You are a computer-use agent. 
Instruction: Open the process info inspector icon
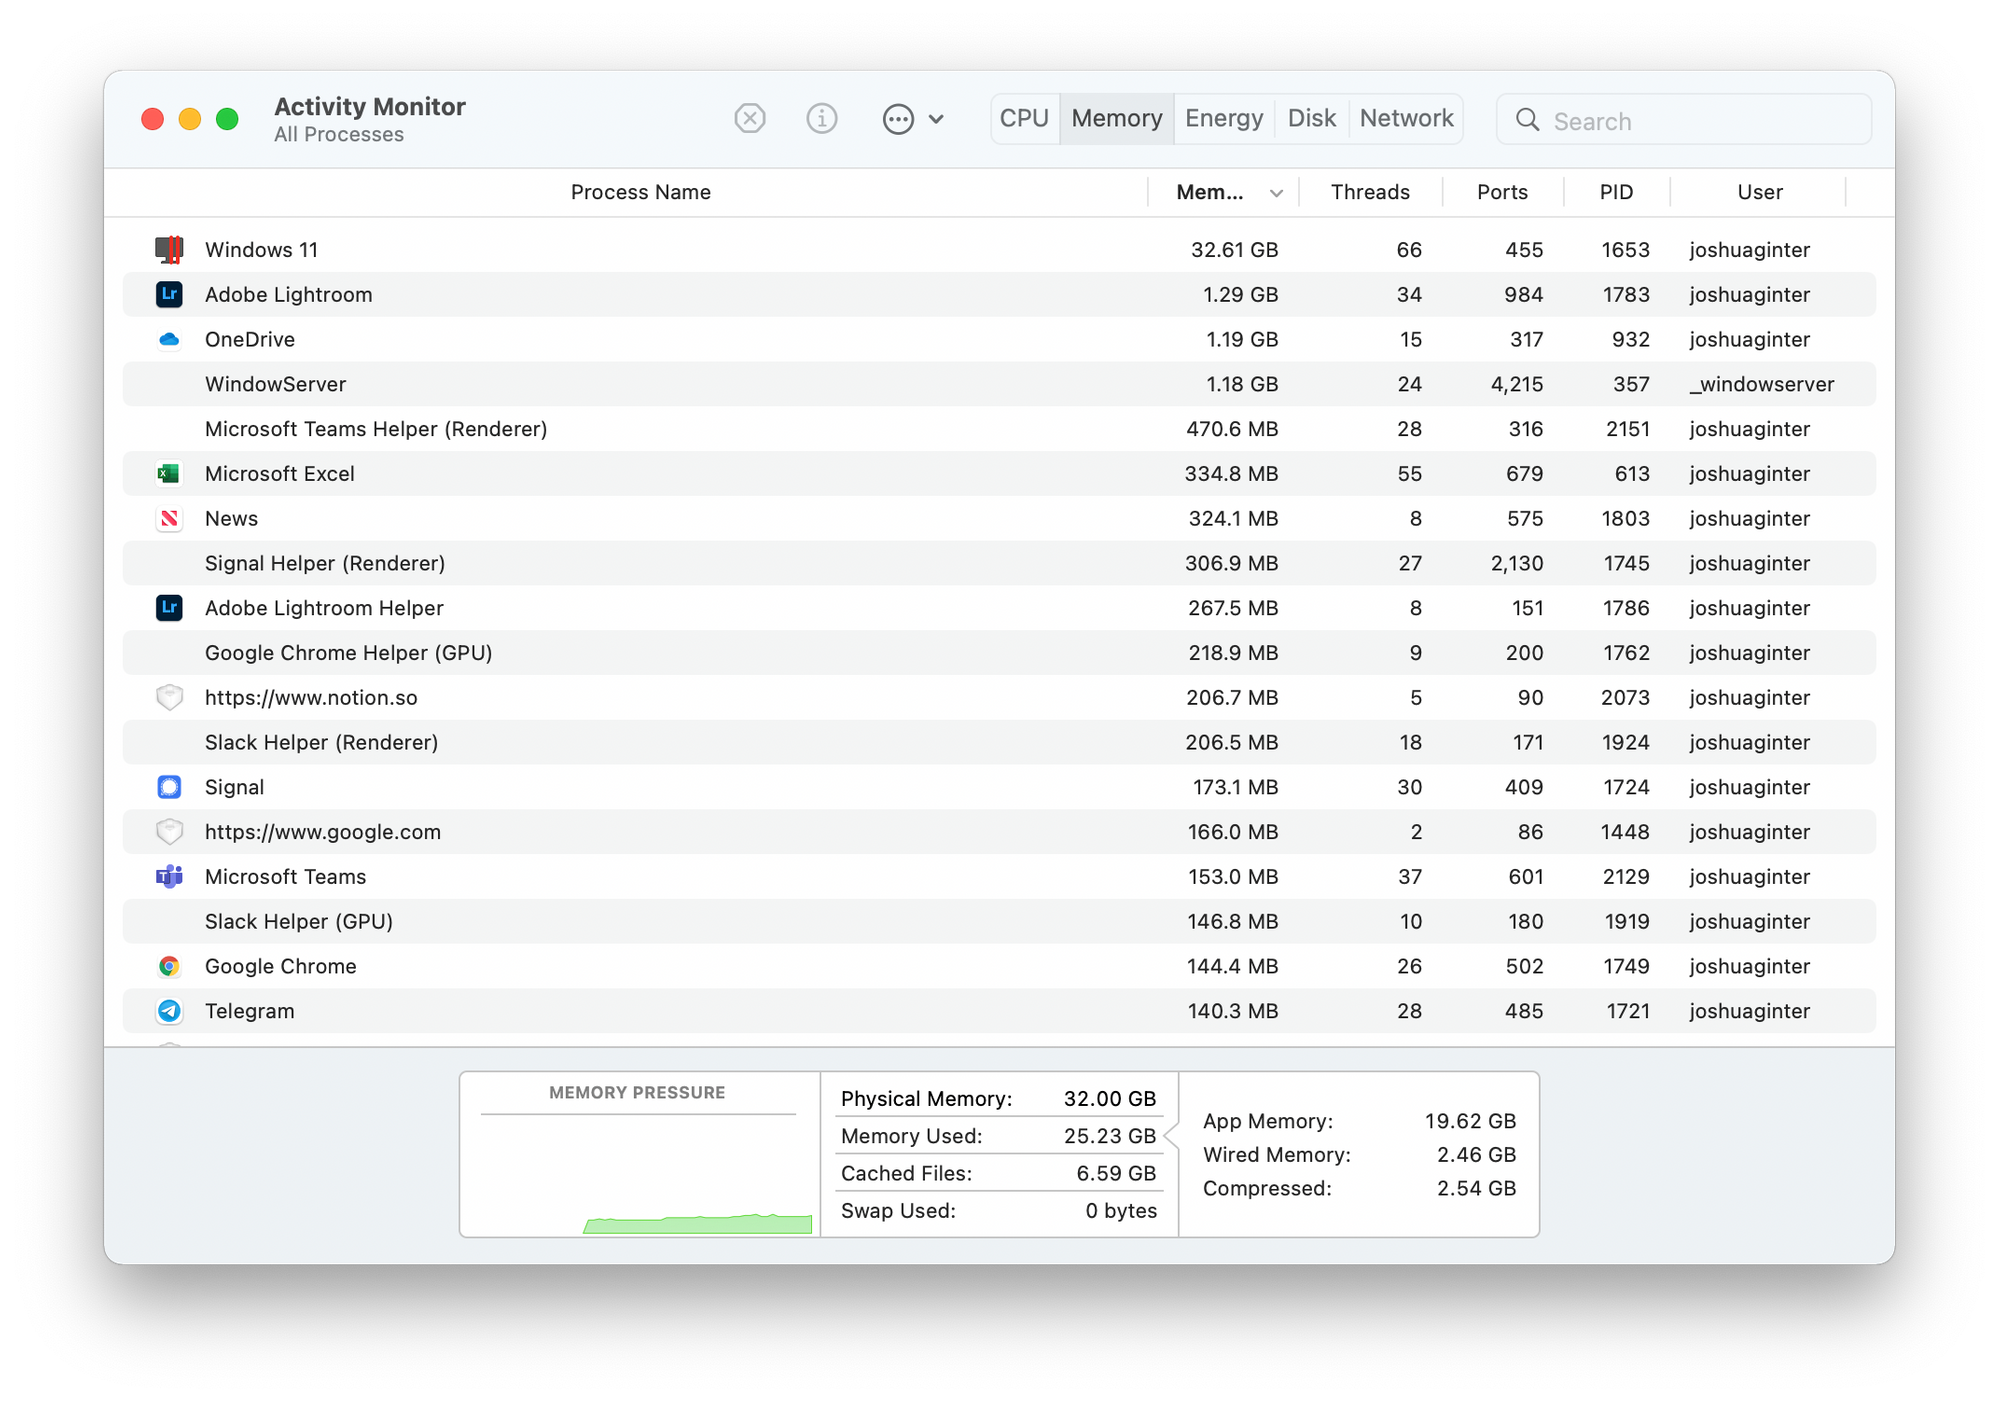pyautogui.click(x=821, y=119)
